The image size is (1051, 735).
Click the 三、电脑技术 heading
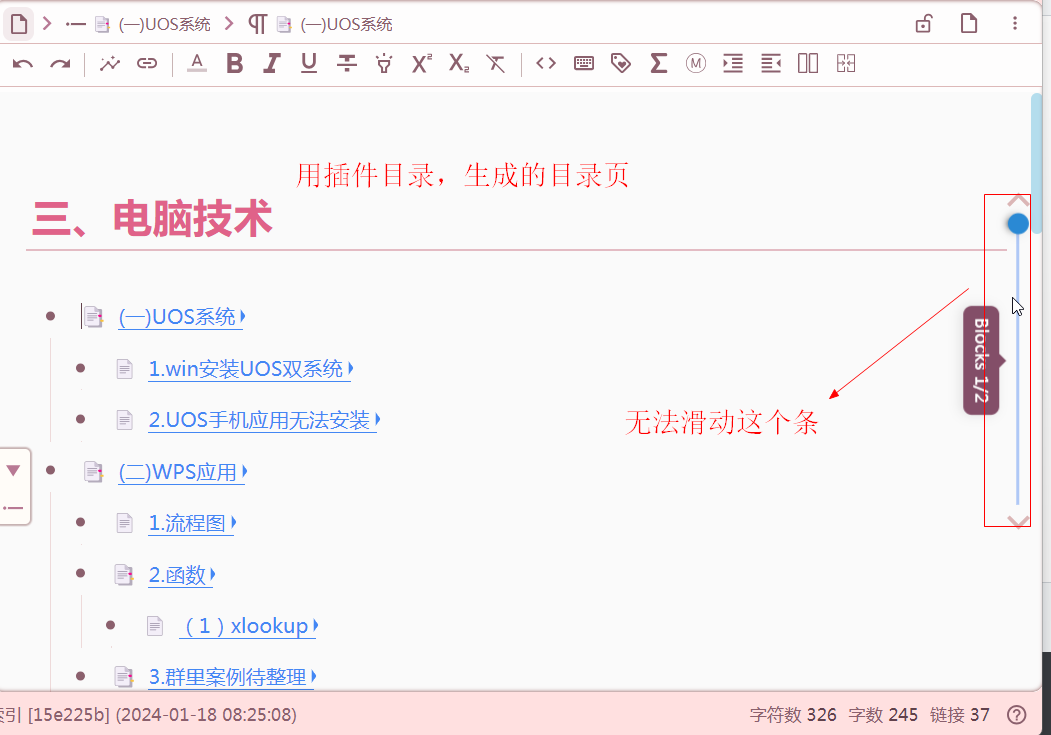(x=153, y=219)
